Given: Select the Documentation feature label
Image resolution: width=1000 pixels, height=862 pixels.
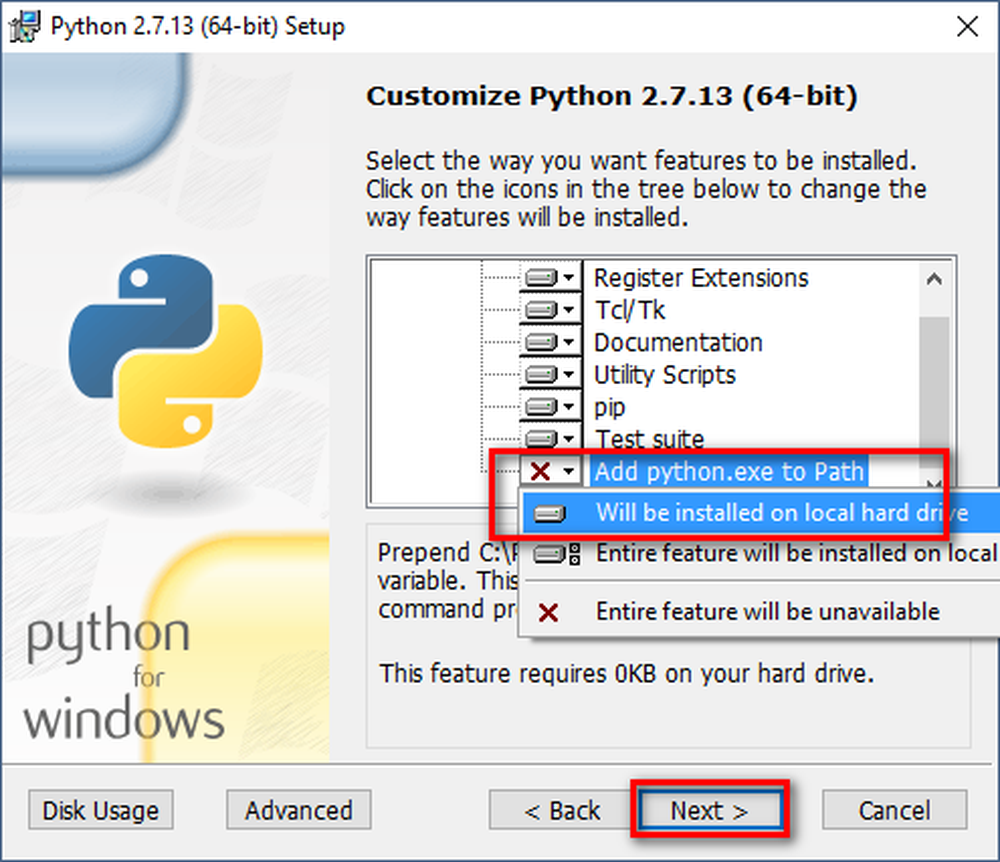Looking at the screenshot, I should pyautogui.click(x=678, y=343).
